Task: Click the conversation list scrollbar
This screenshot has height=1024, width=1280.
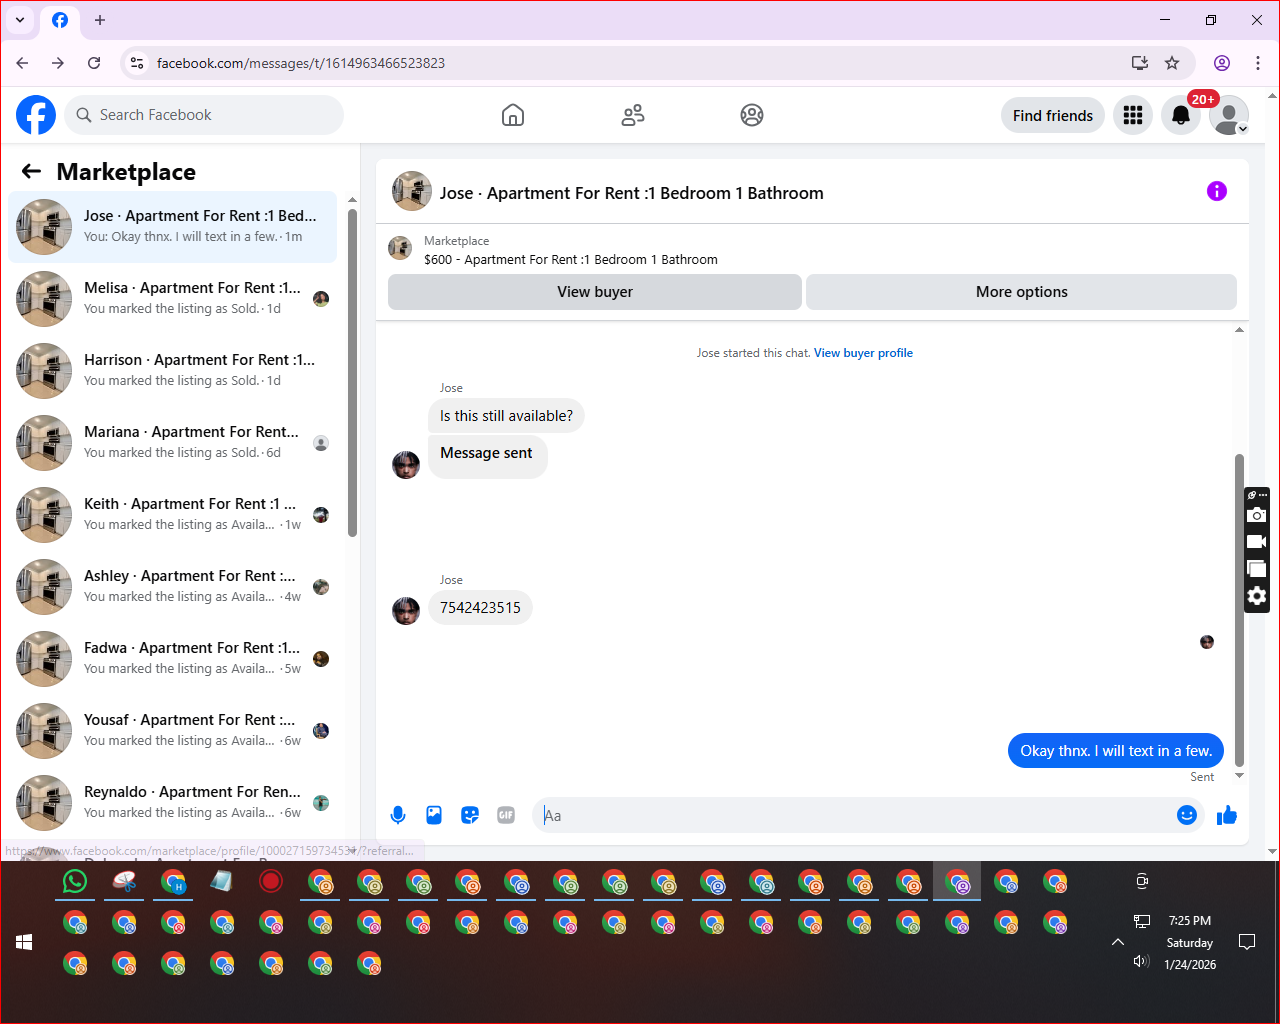Action: pos(352,372)
